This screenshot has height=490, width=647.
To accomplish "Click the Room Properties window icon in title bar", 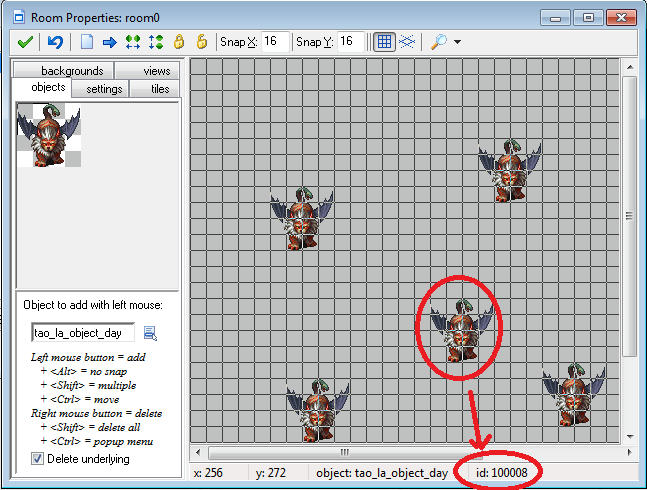I will tap(19, 17).
